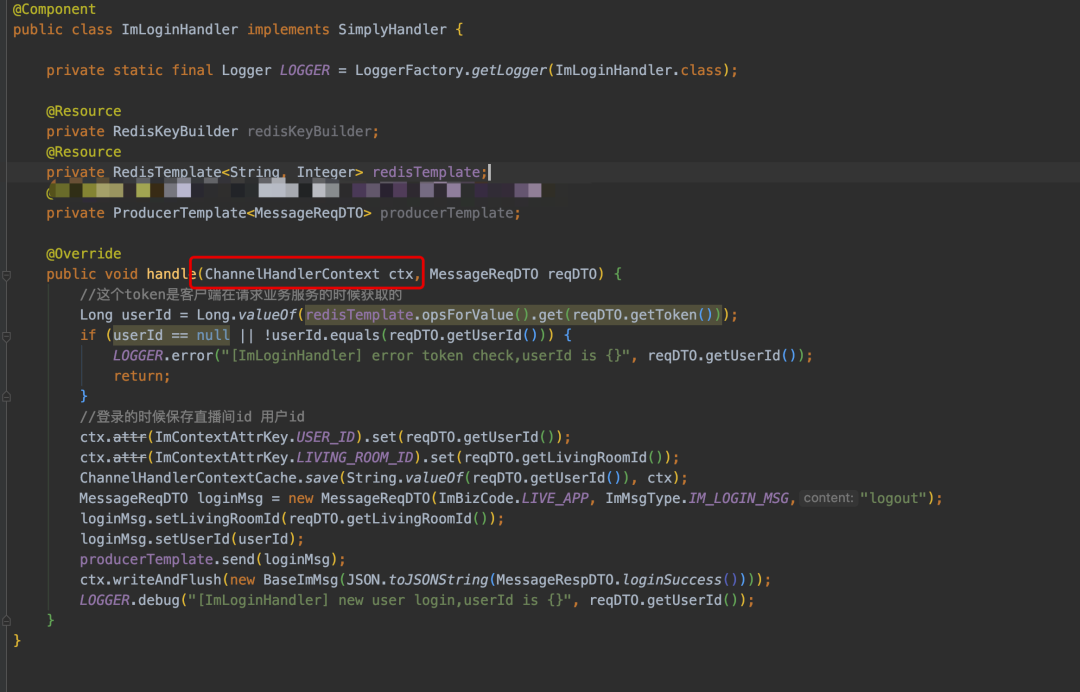
Task: Click the @Component annotation
Action: 54,9
